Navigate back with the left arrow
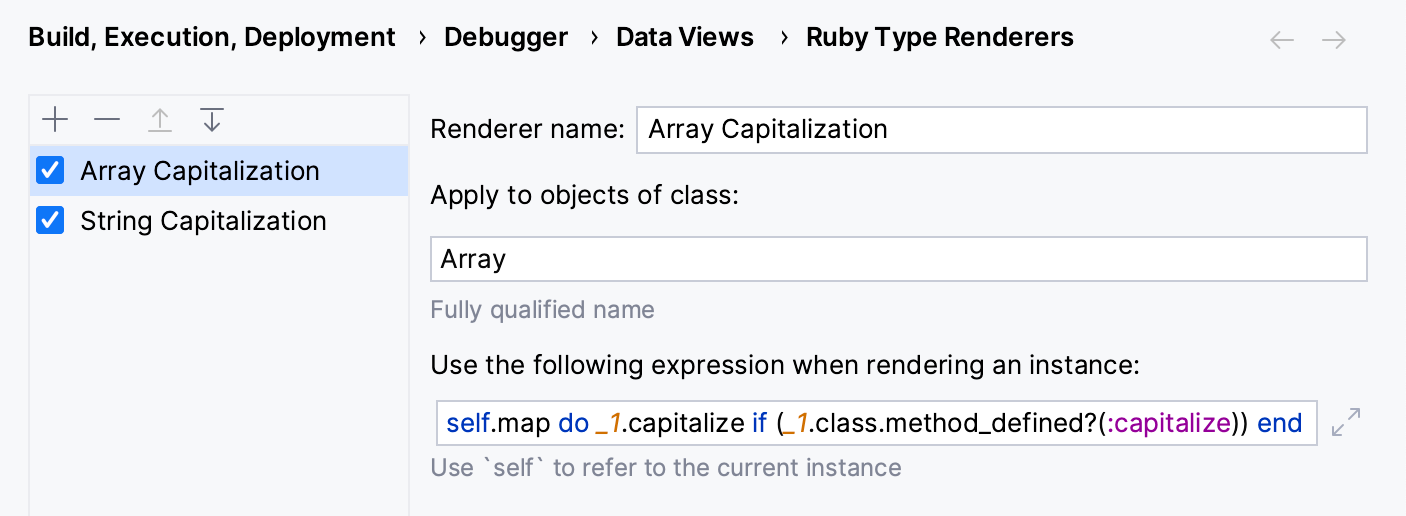The width and height of the screenshot is (1406, 516). click(x=1282, y=40)
